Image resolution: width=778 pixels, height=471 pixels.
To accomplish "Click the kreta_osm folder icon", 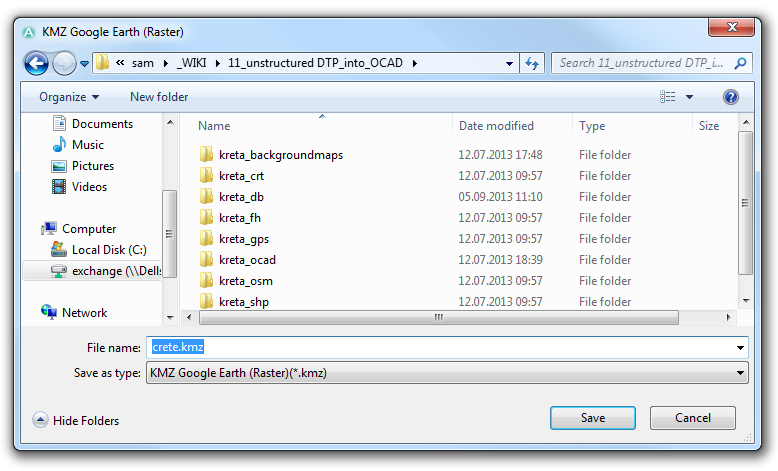I will [x=206, y=281].
